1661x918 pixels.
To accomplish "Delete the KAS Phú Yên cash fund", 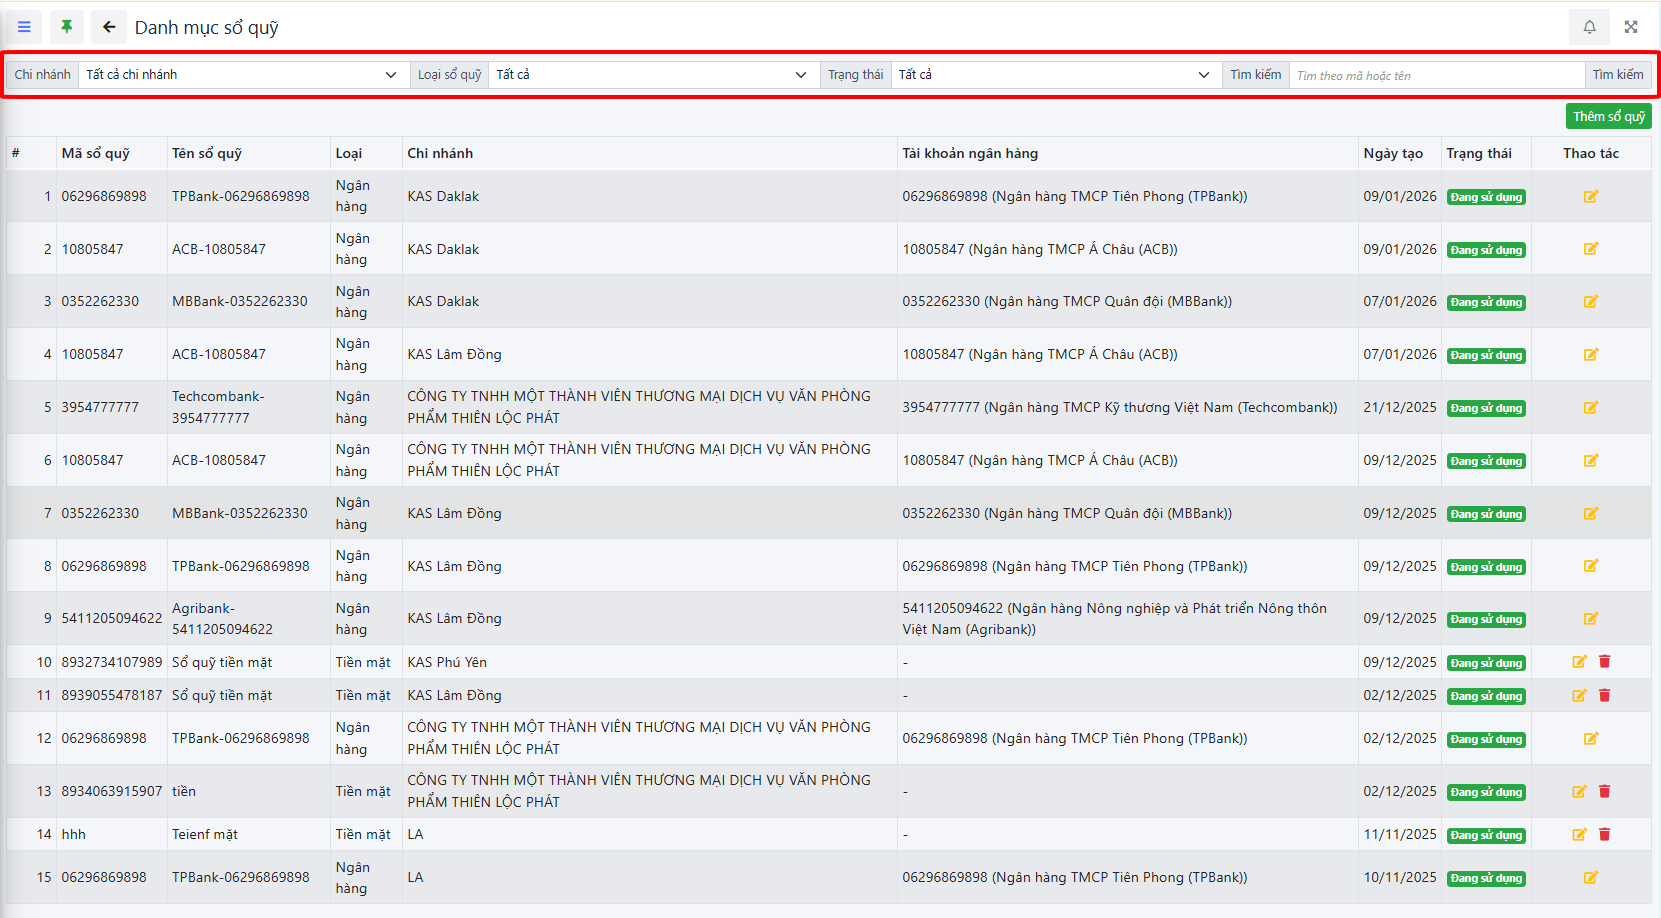I will 1604,662.
